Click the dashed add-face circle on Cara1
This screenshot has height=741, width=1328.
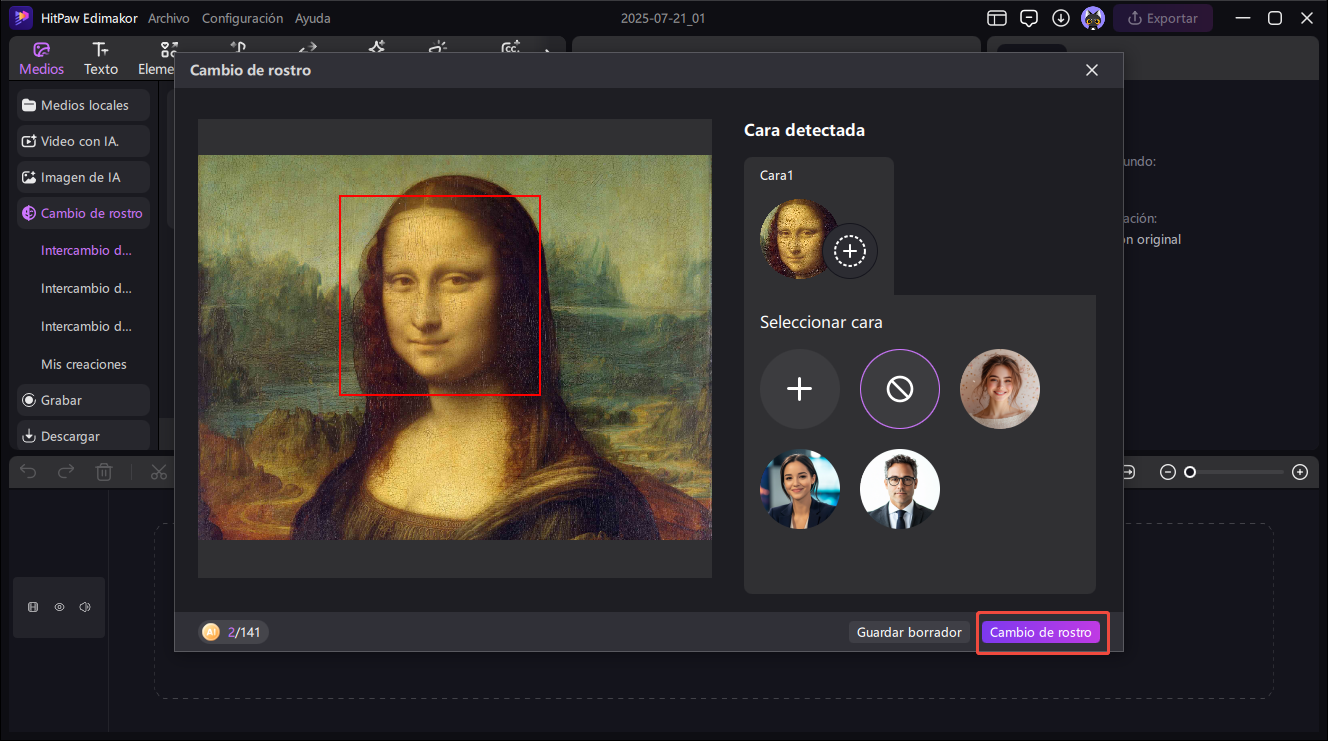pyautogui.click(x=850, y=250)
